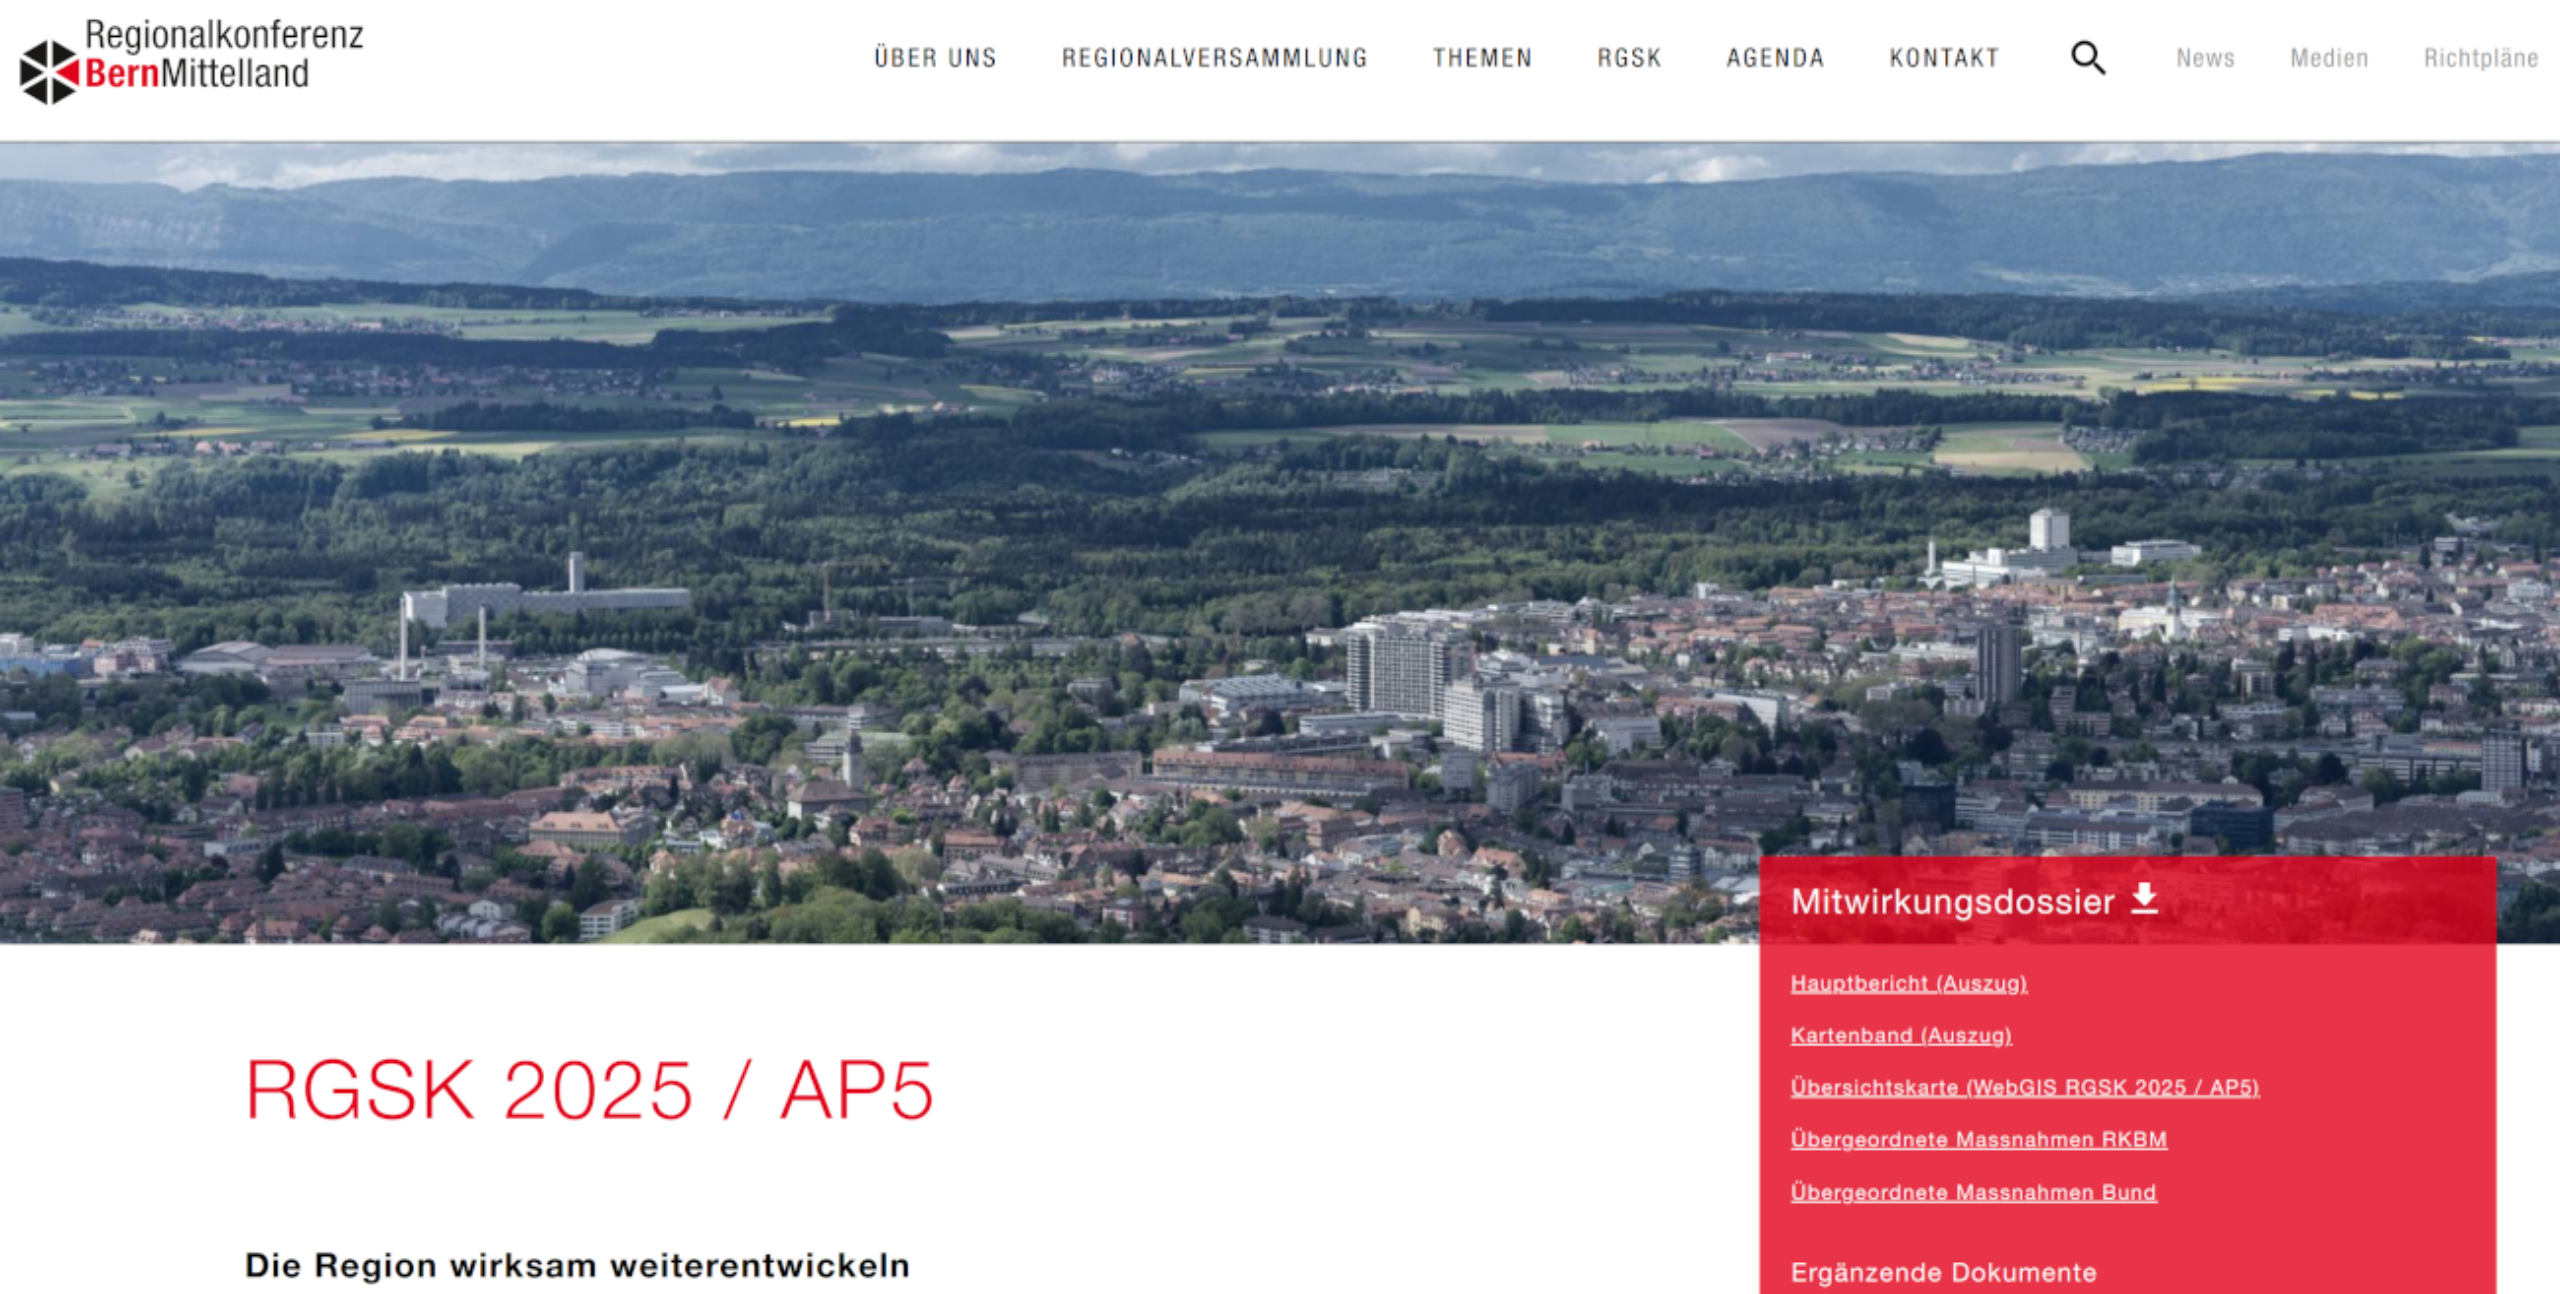This screenshot has width=2560, height=1294.
Task: Open the Medien link
Action: click(x=2329, y=58)
